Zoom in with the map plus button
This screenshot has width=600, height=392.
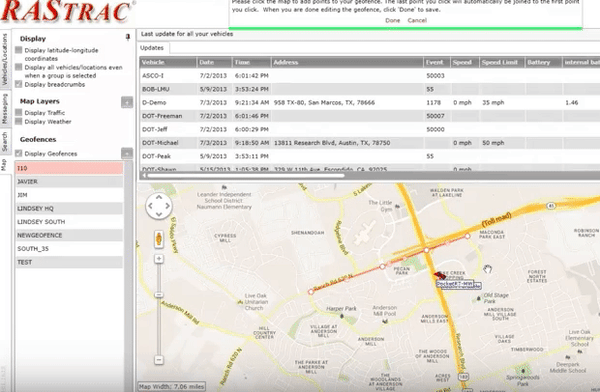159,259
